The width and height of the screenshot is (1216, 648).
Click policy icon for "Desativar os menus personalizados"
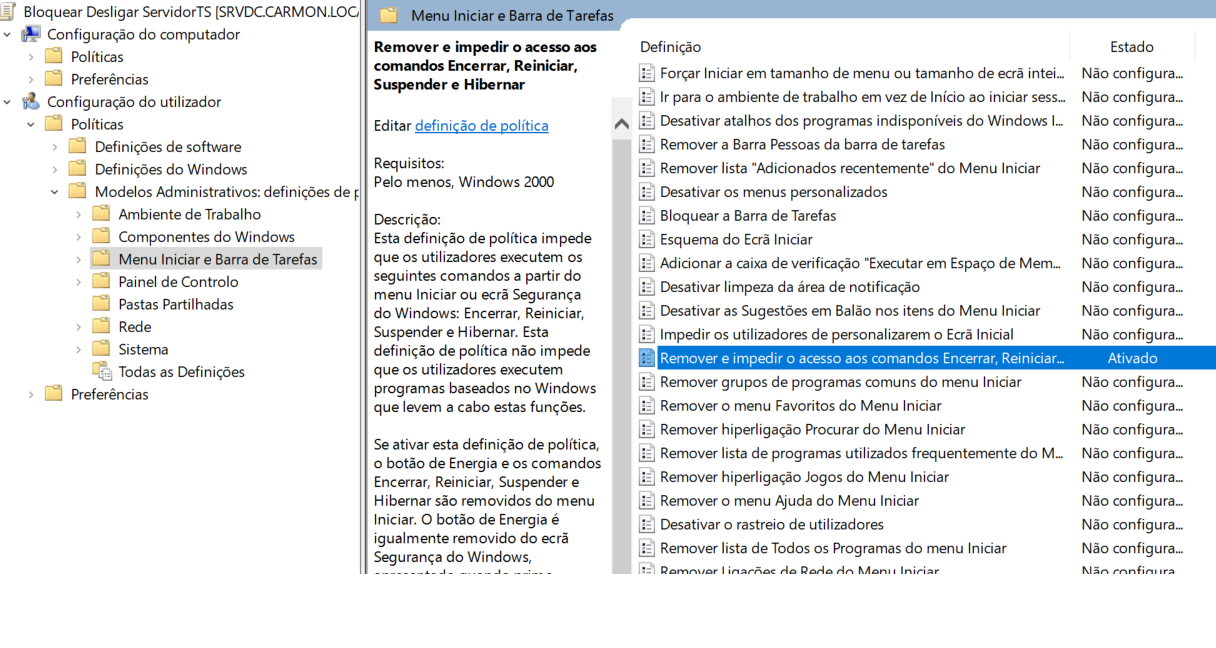tap(647, 192)
